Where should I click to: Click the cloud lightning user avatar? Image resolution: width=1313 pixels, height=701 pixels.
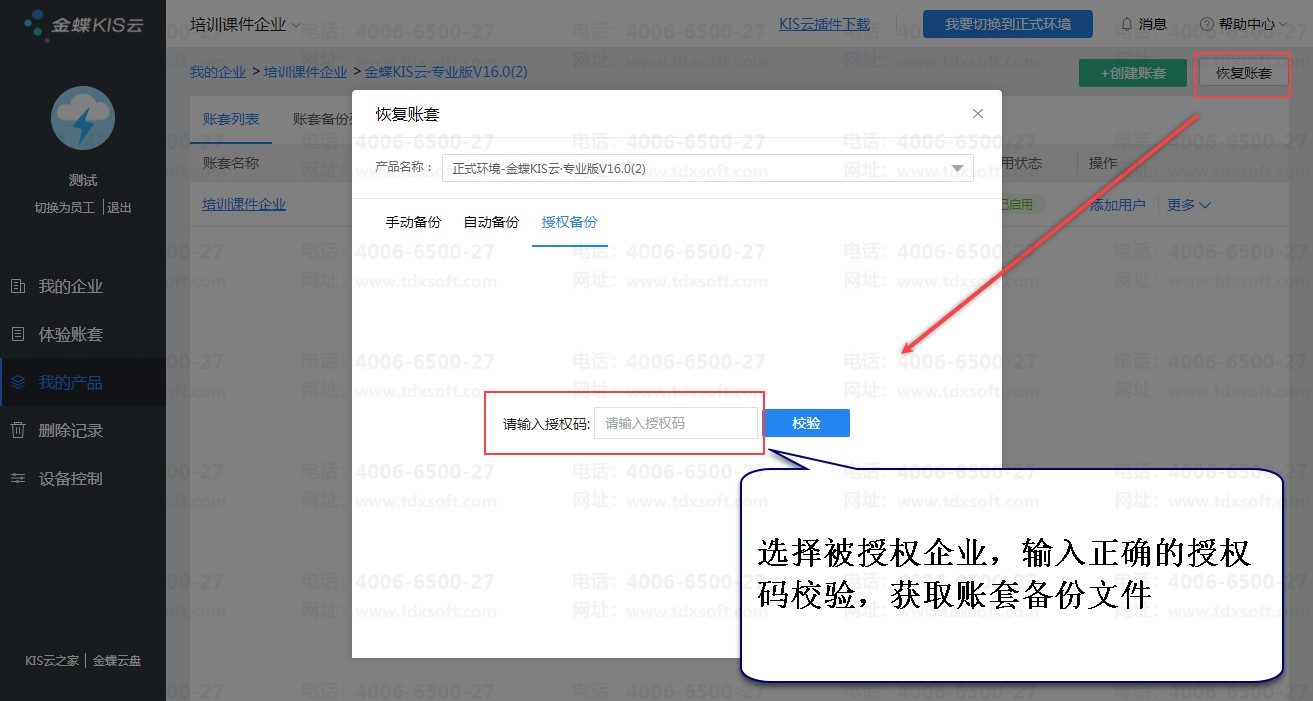(83, 118)
